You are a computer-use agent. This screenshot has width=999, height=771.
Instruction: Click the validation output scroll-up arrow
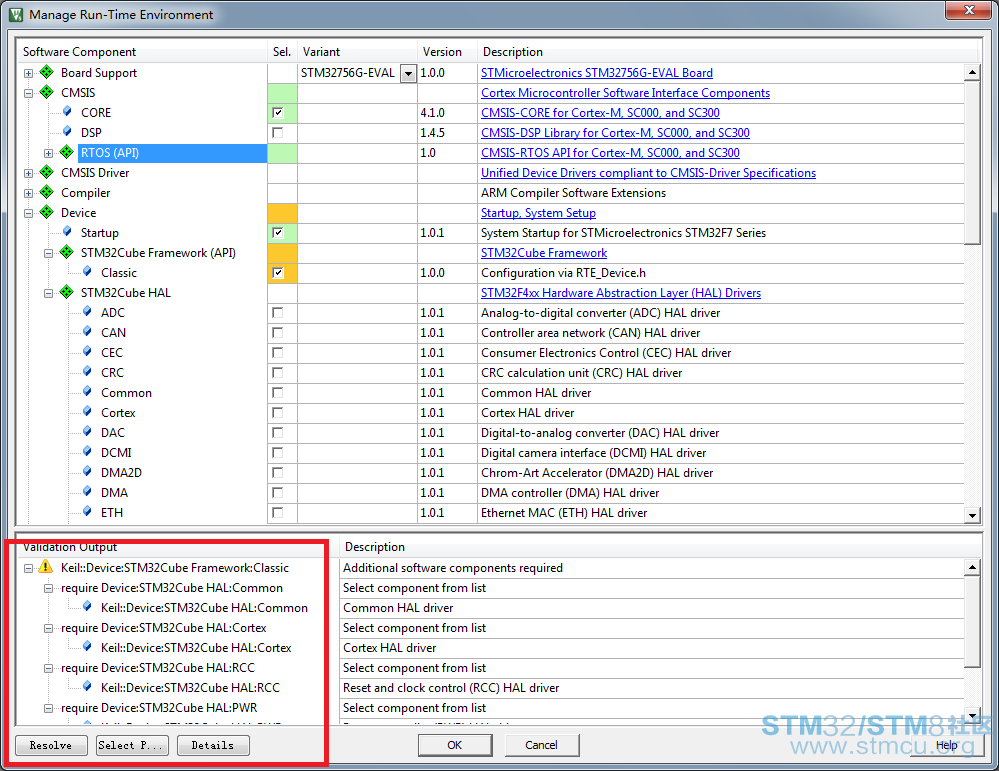(972, 567)
